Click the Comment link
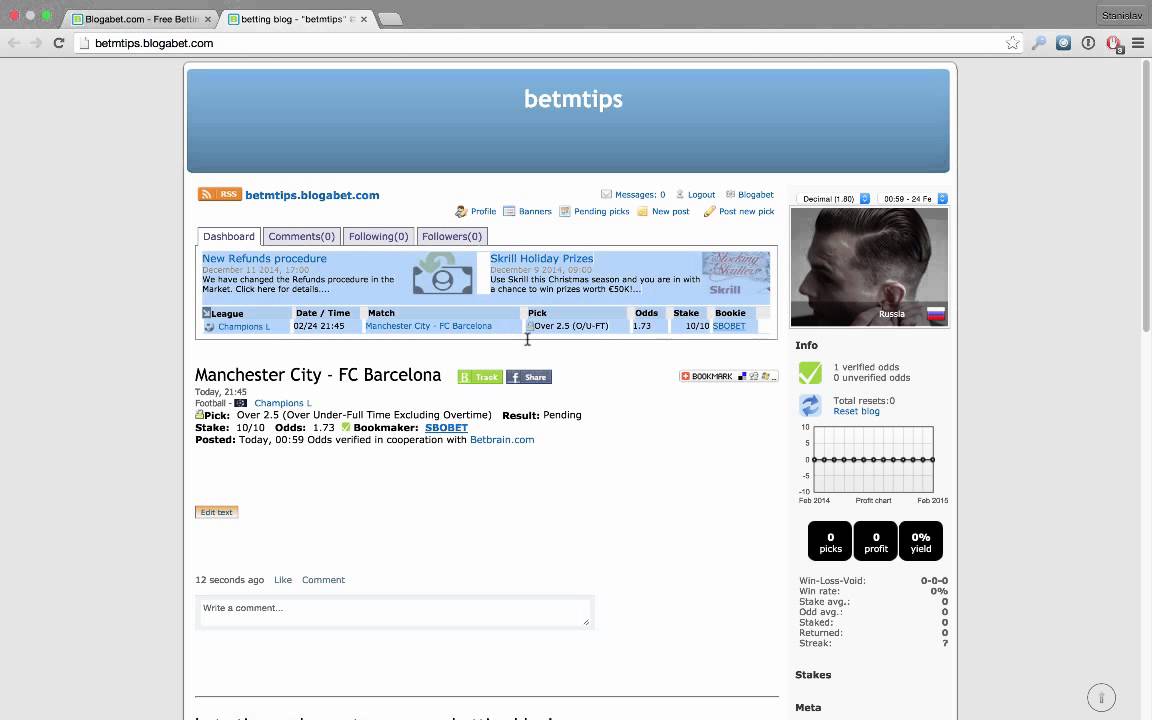The width and height of the screenshot is (1152, 720). [x=323, y=580]
